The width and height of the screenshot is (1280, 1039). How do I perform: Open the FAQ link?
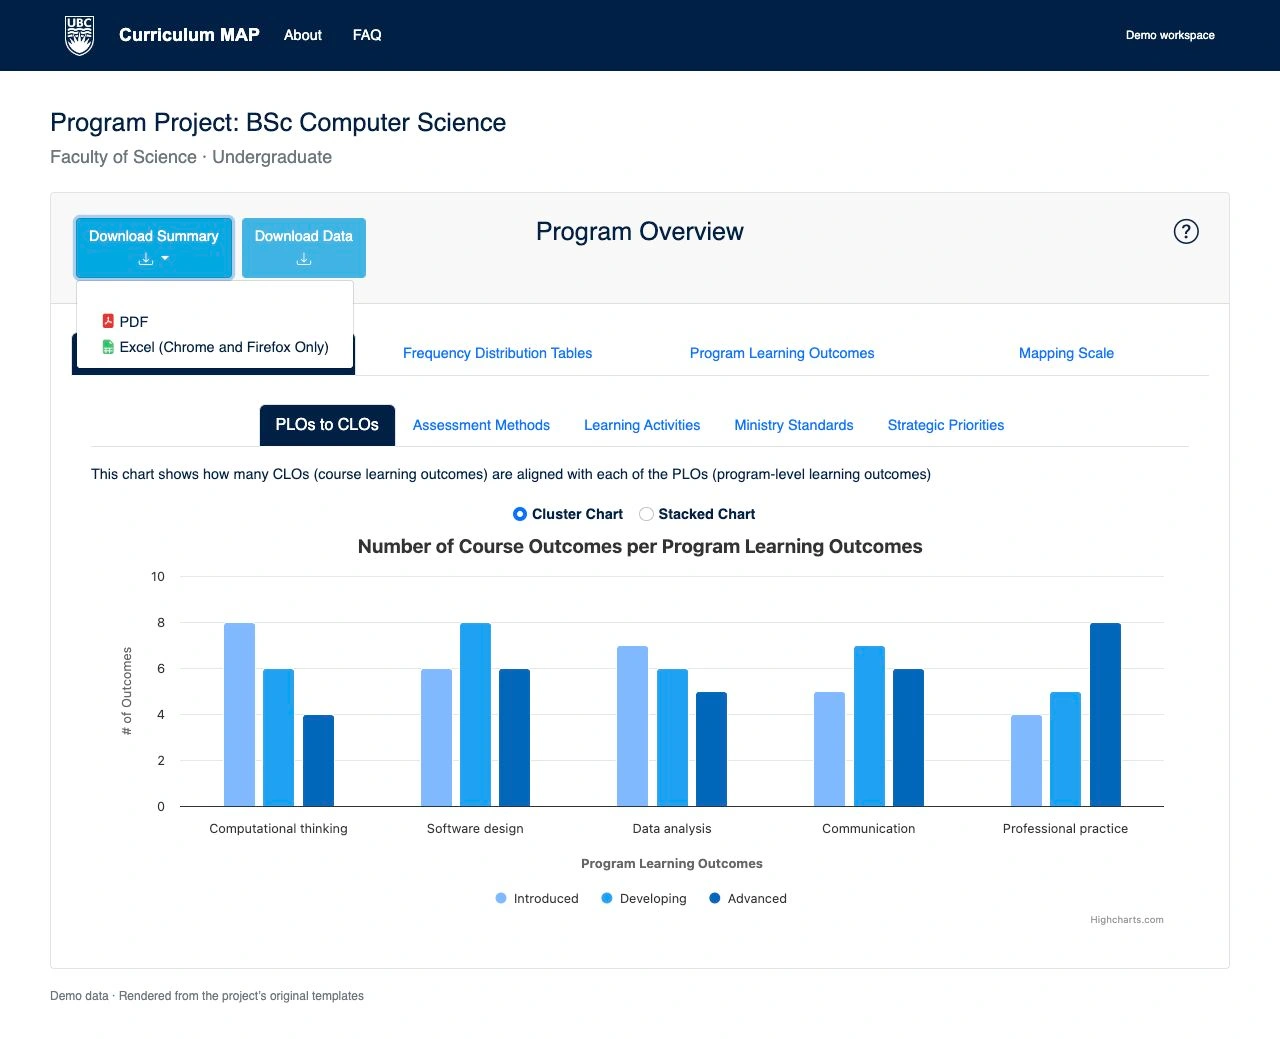click(367, 35)
